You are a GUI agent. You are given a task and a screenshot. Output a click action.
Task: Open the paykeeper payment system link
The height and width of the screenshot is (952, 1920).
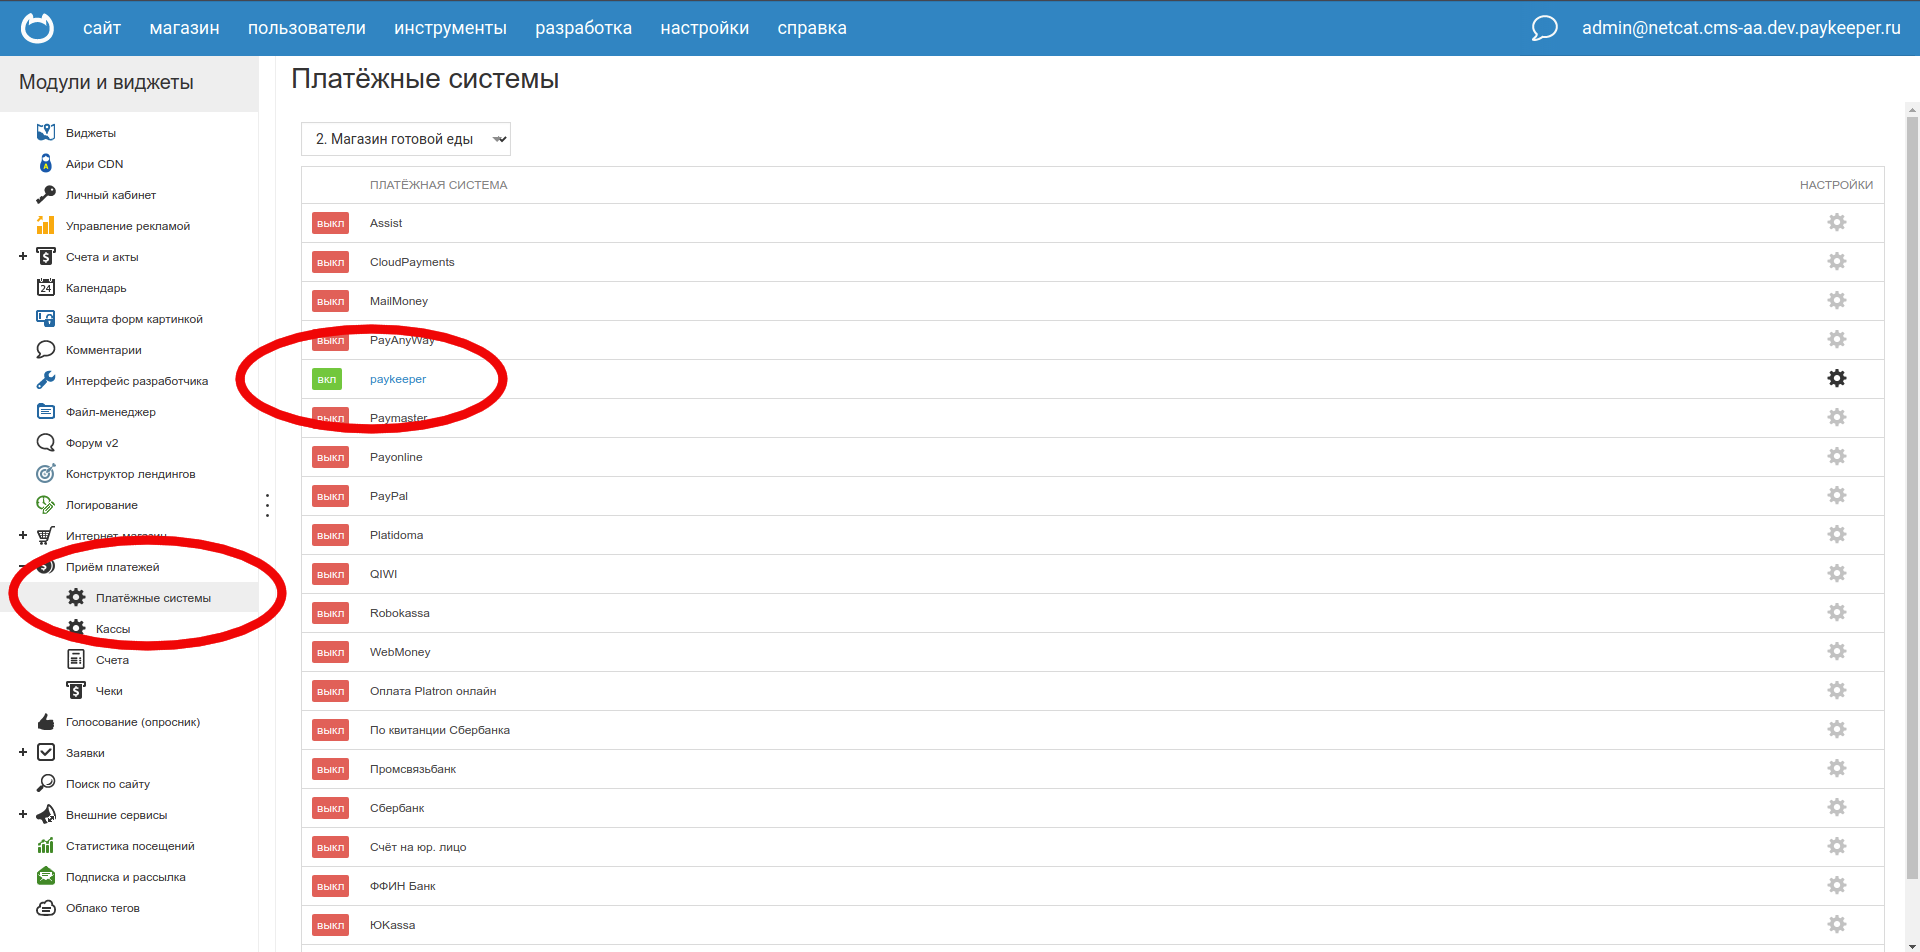point(398,380)
